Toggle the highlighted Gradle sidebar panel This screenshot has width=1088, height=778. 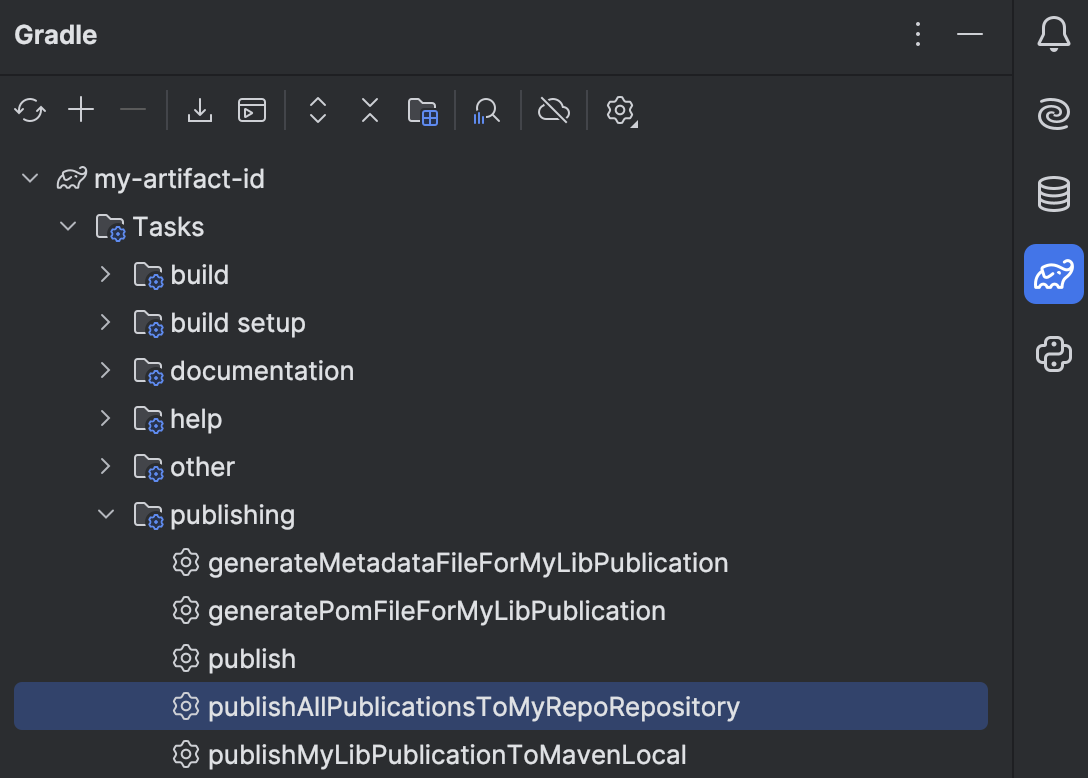pyautogui.click(x=1053, y=274)
